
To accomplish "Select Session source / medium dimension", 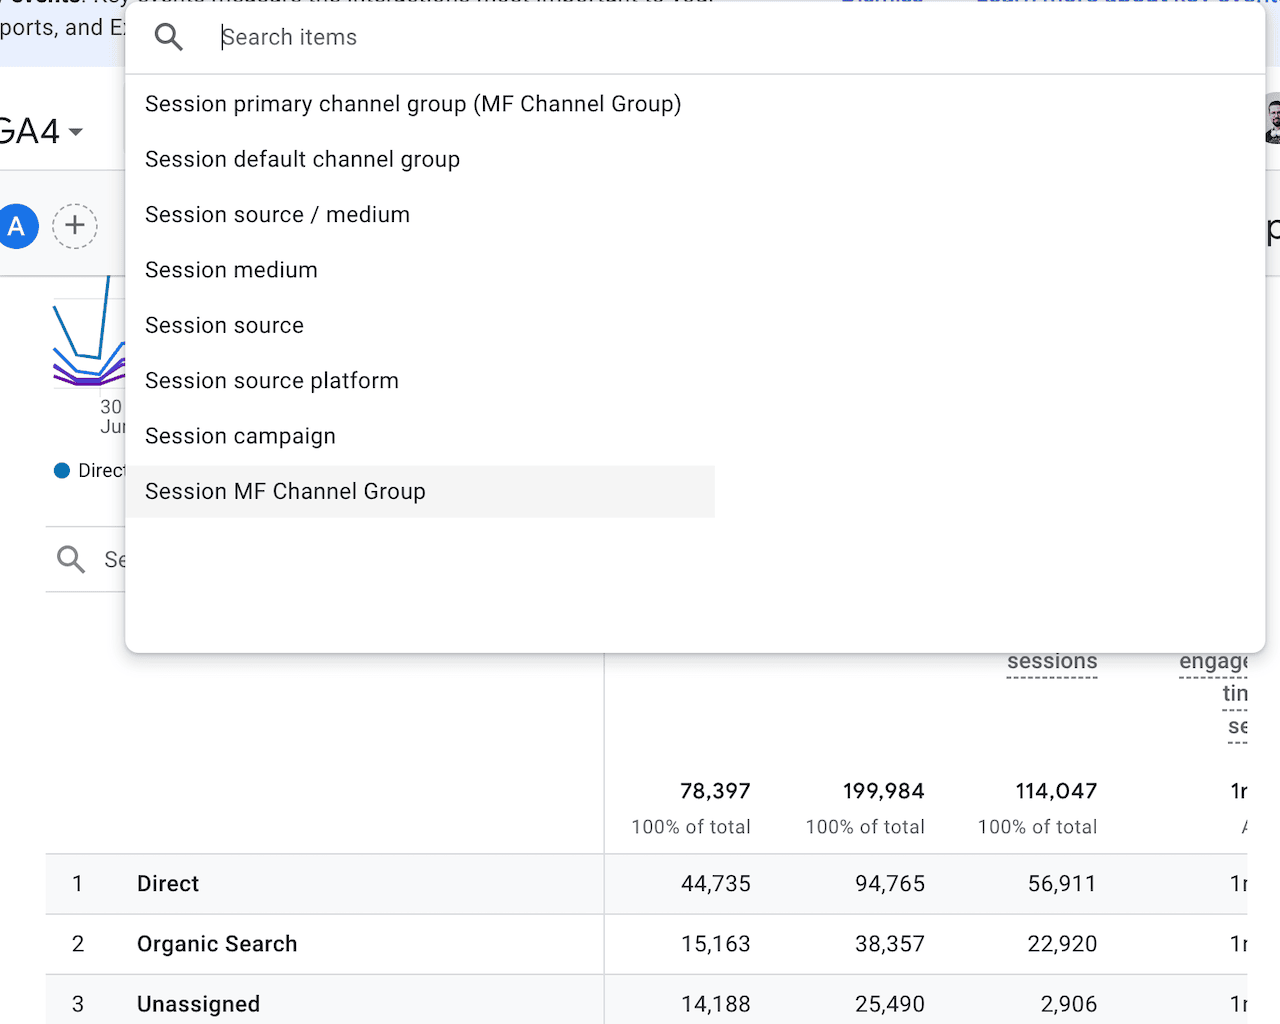I will pos(277,214).
